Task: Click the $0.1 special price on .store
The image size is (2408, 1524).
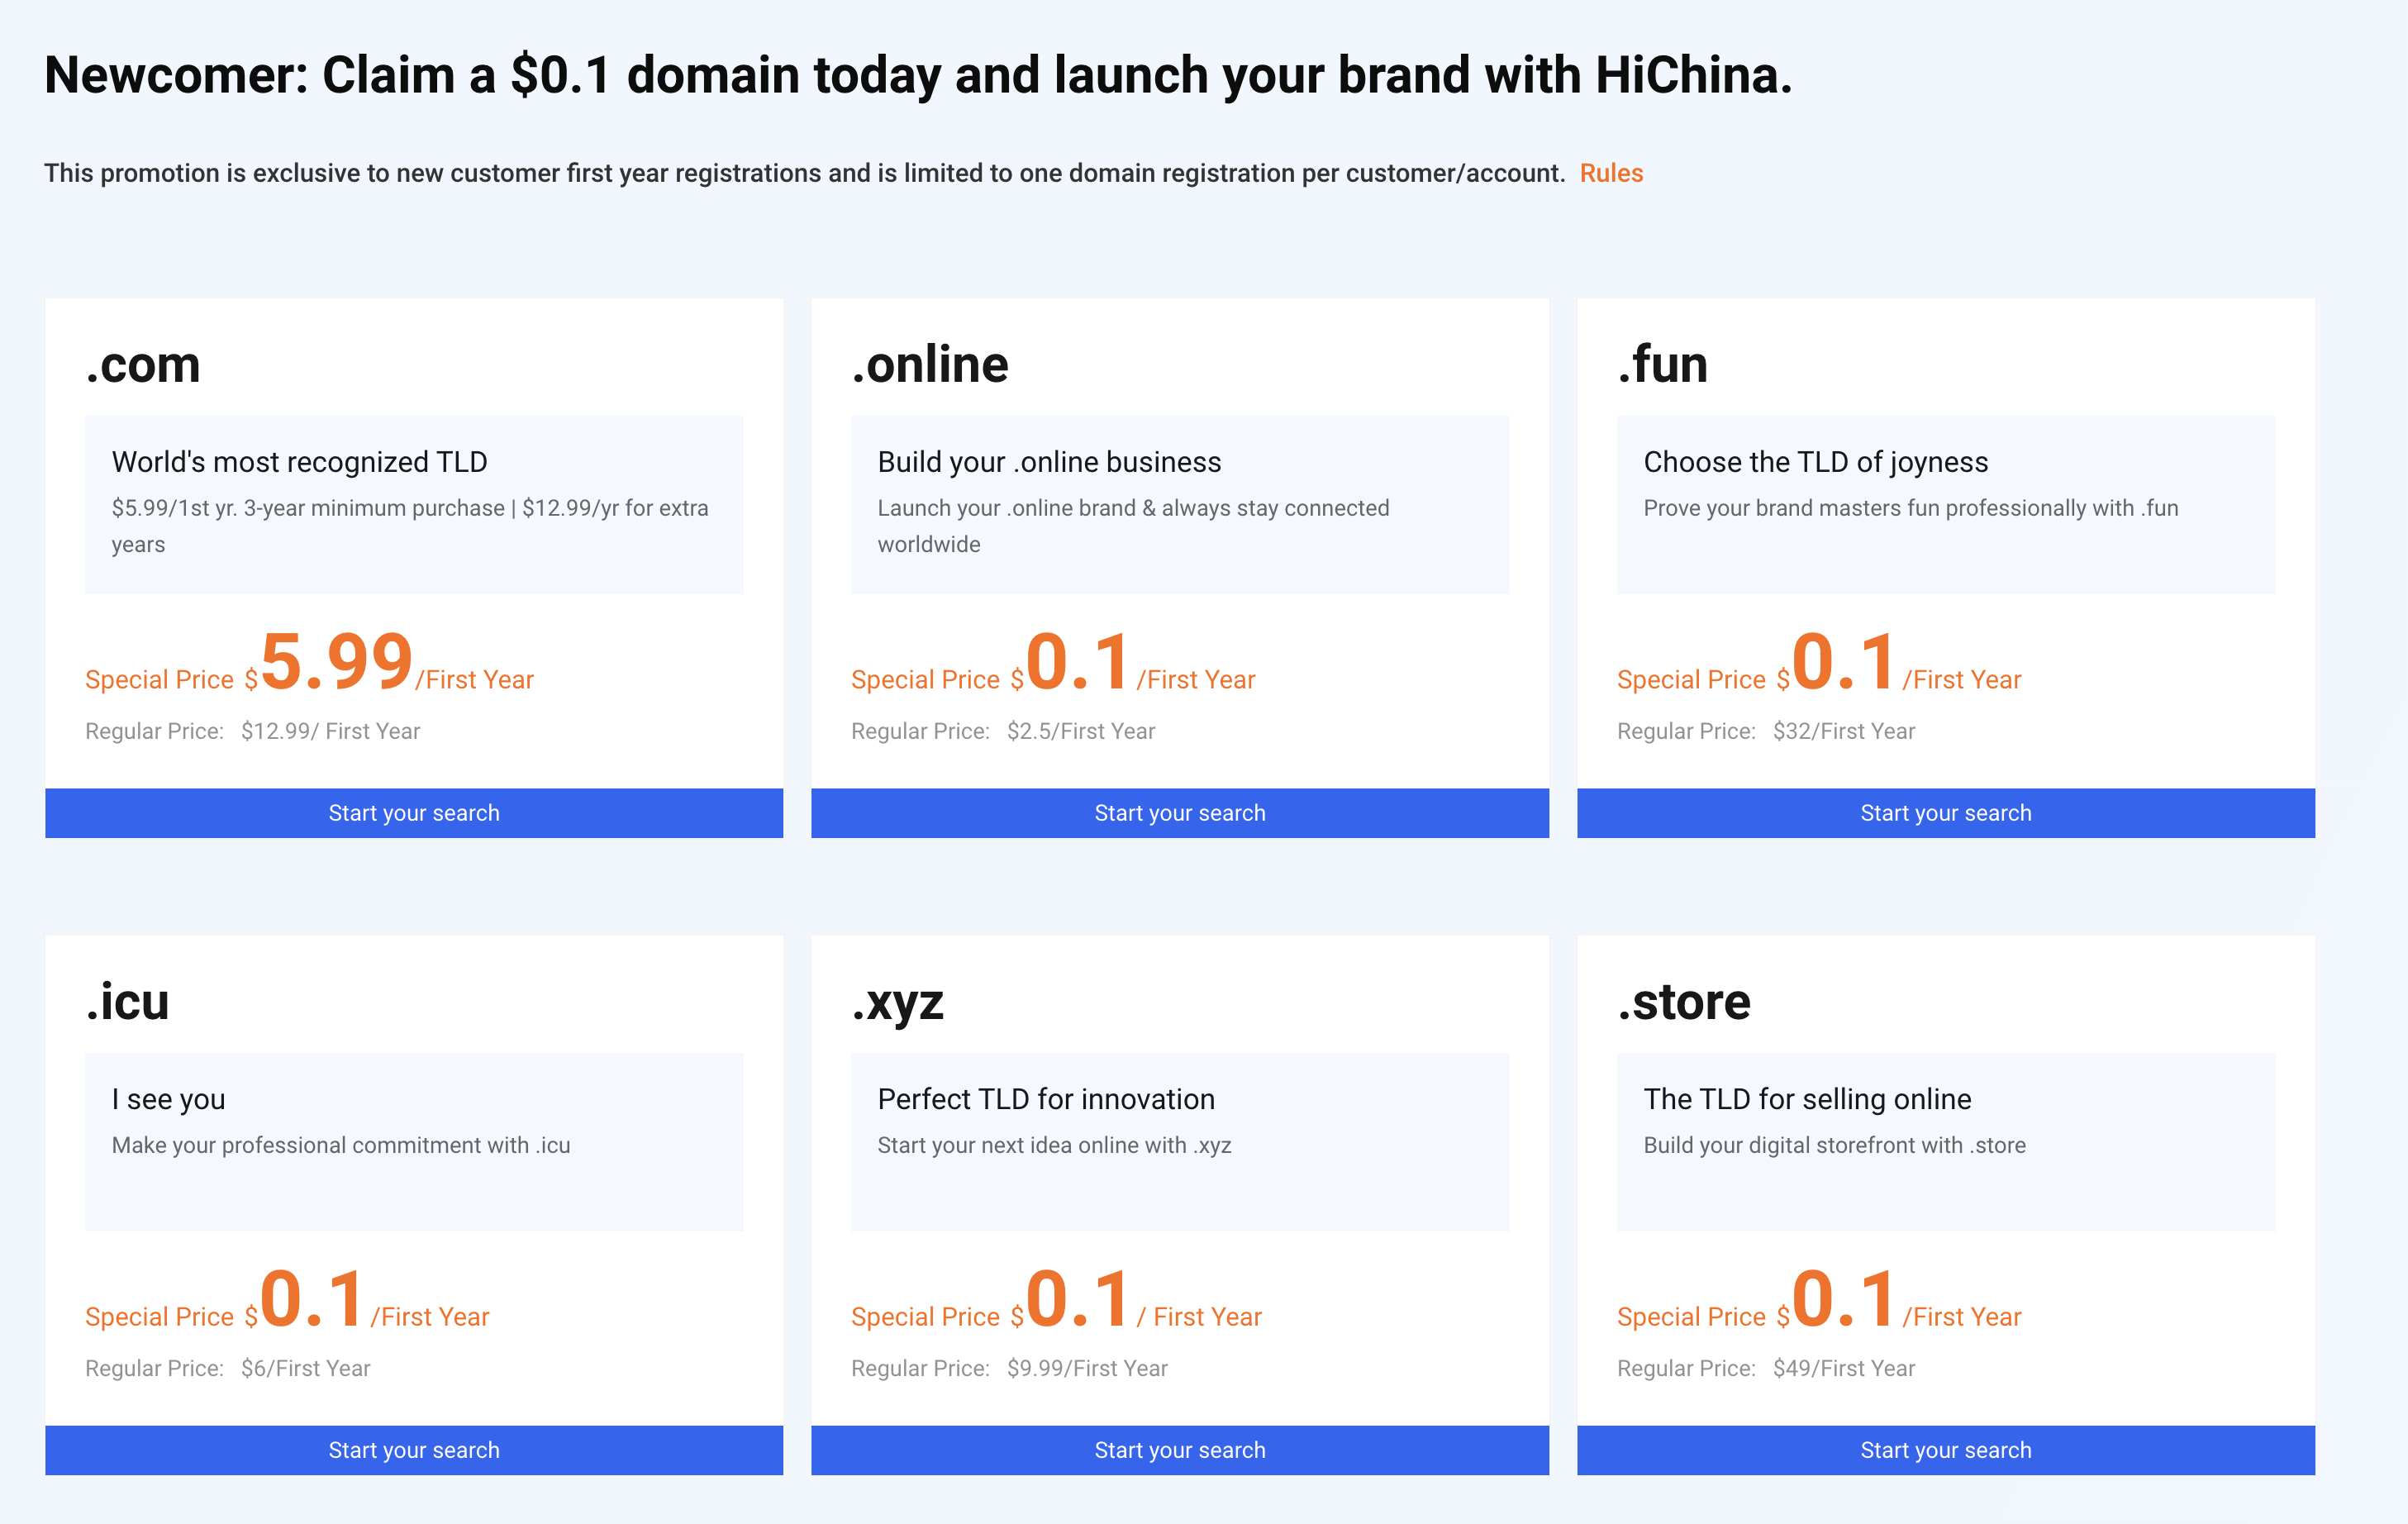Action: click(1836, 1300)
